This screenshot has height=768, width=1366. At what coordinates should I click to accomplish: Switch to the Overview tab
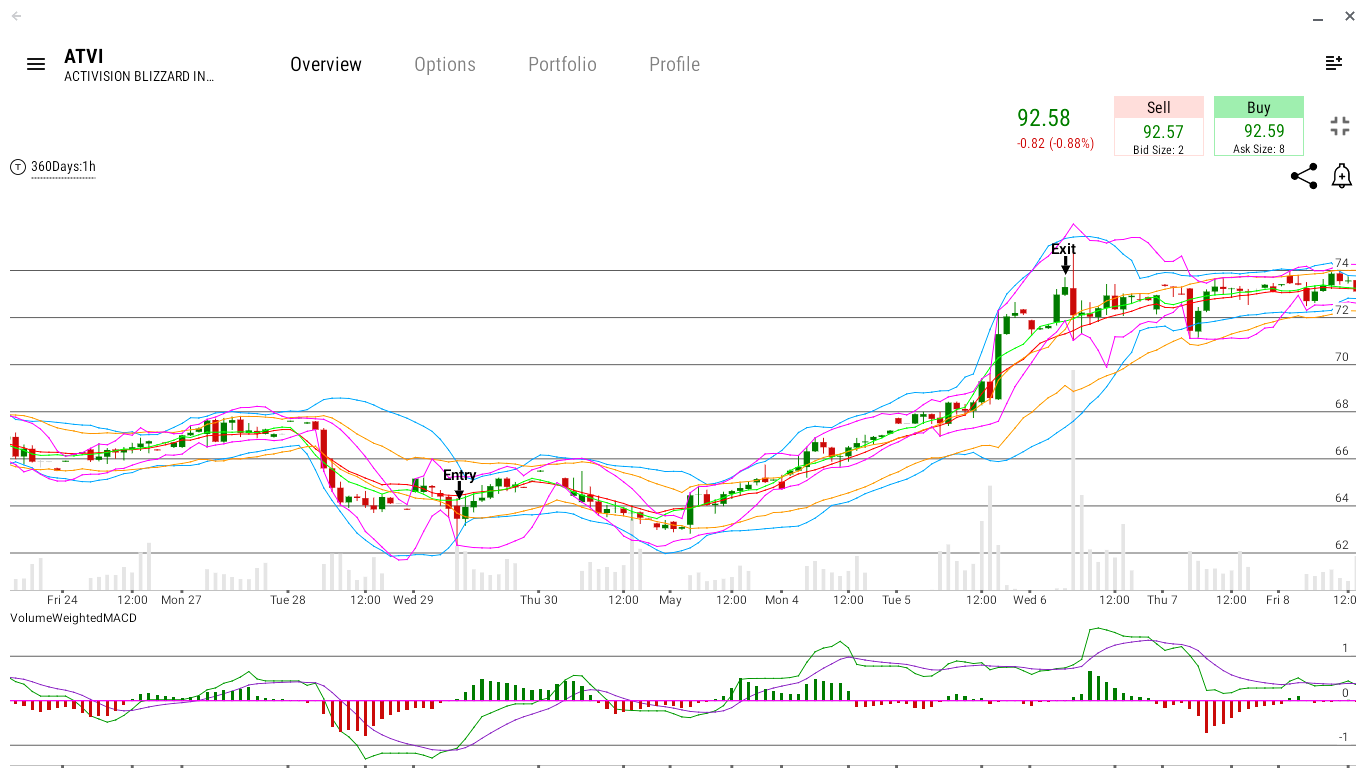point(326,64)
